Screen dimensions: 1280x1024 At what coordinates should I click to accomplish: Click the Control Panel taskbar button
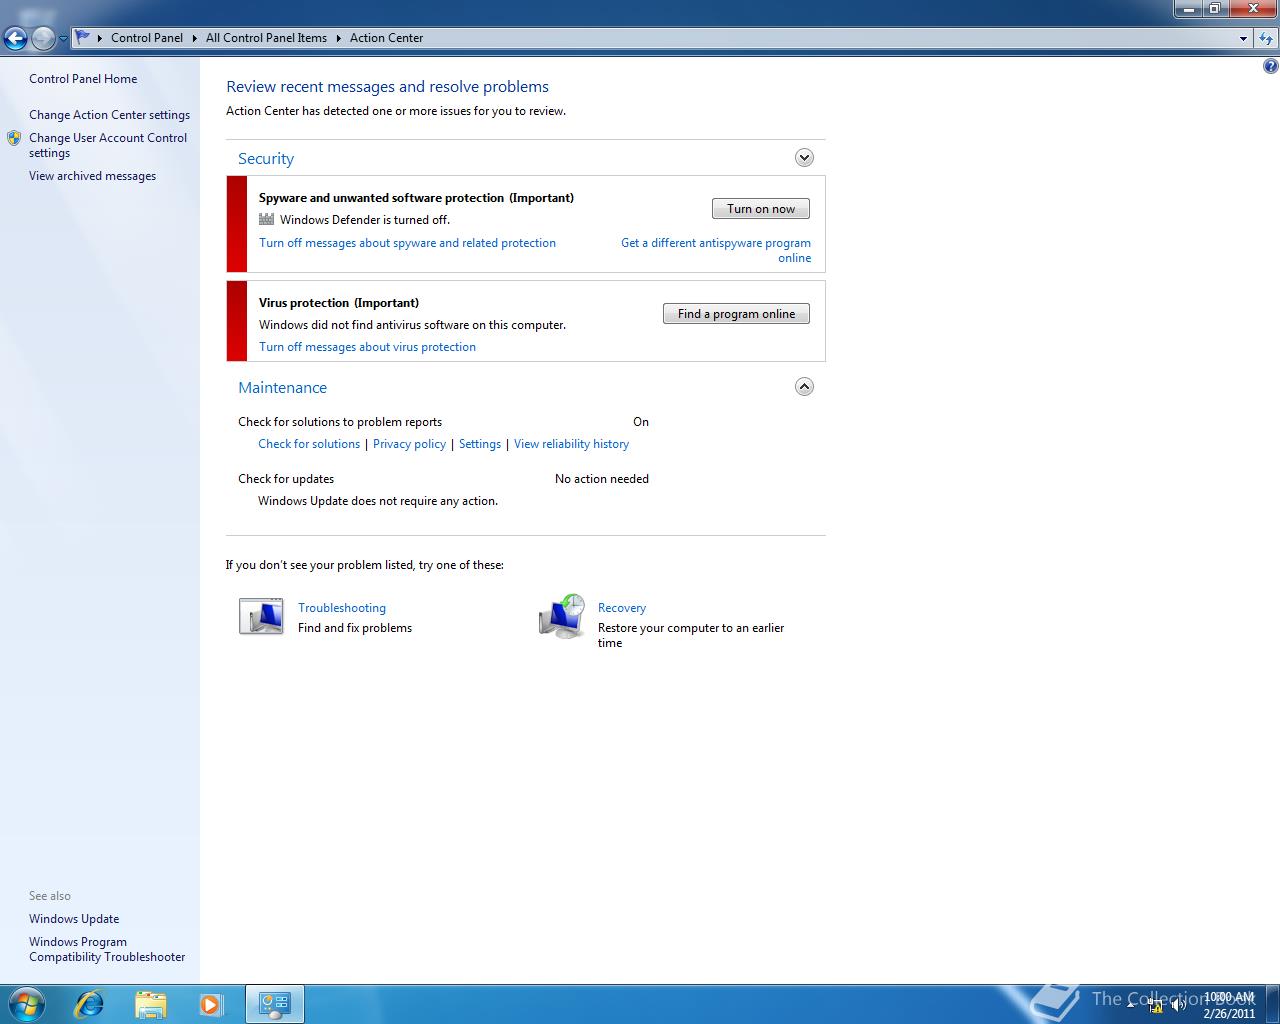(274, 1004)
